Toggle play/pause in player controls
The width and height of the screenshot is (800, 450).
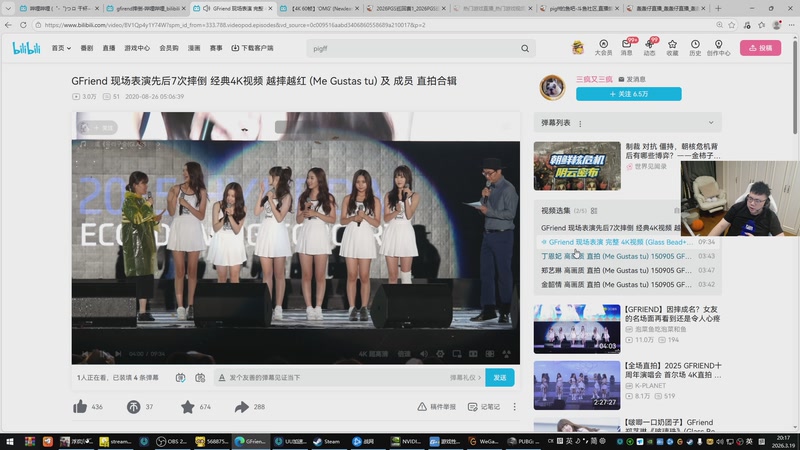102,354
